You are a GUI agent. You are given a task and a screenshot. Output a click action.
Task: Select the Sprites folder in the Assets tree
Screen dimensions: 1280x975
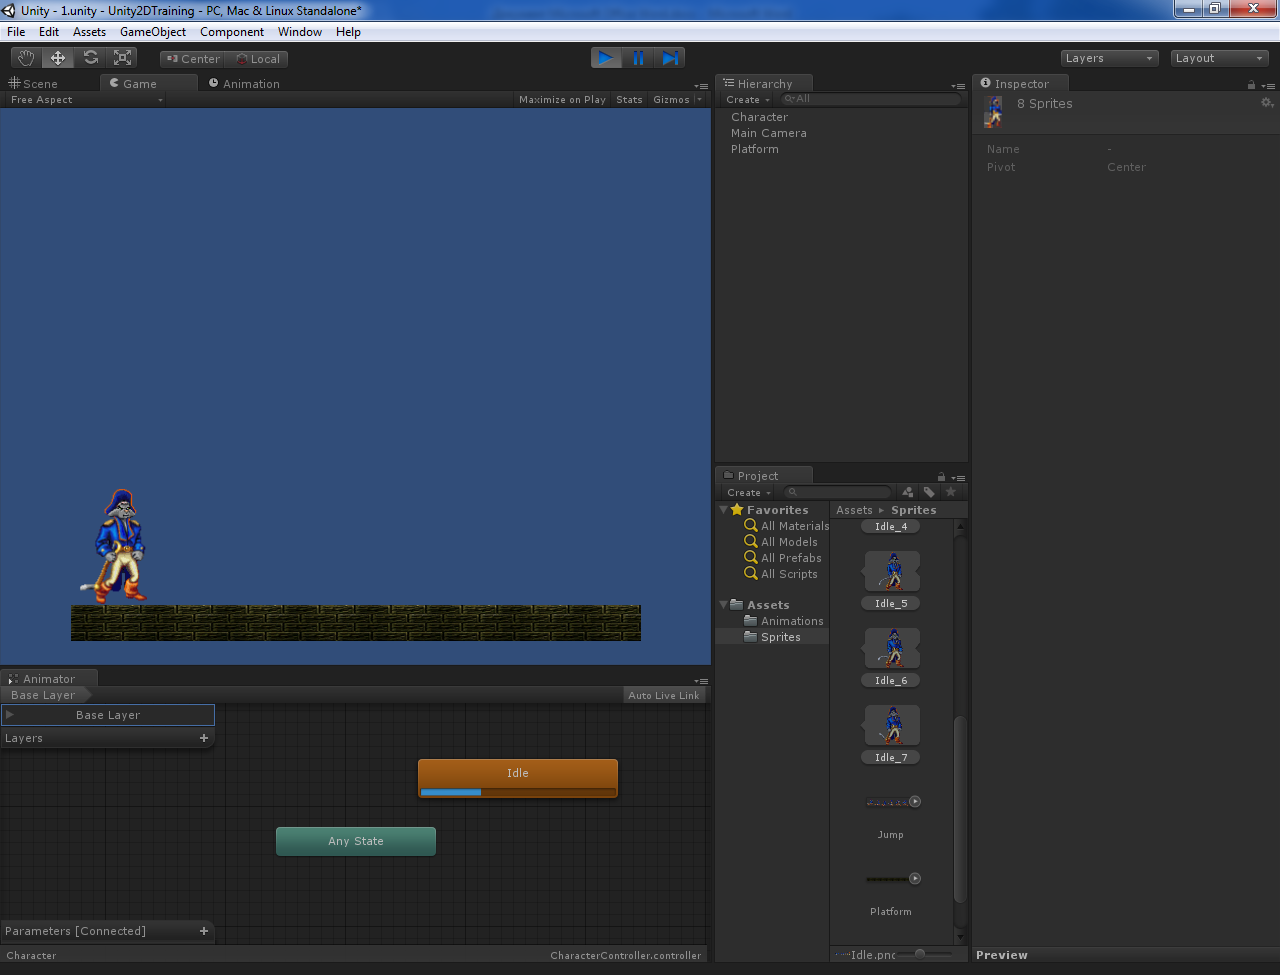point(772,637)
